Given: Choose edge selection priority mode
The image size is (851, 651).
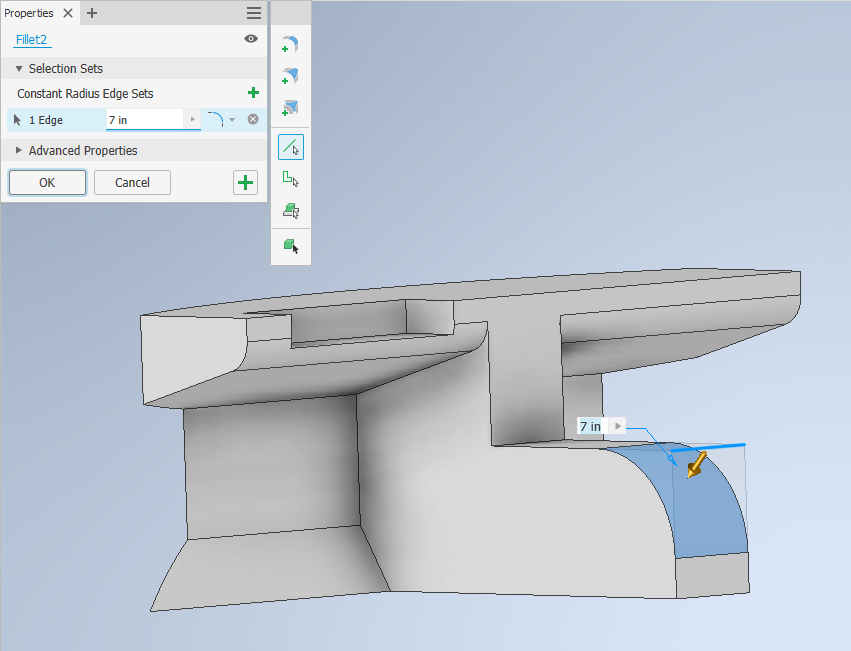Looking at the screenshot, I should click(291, 147).
